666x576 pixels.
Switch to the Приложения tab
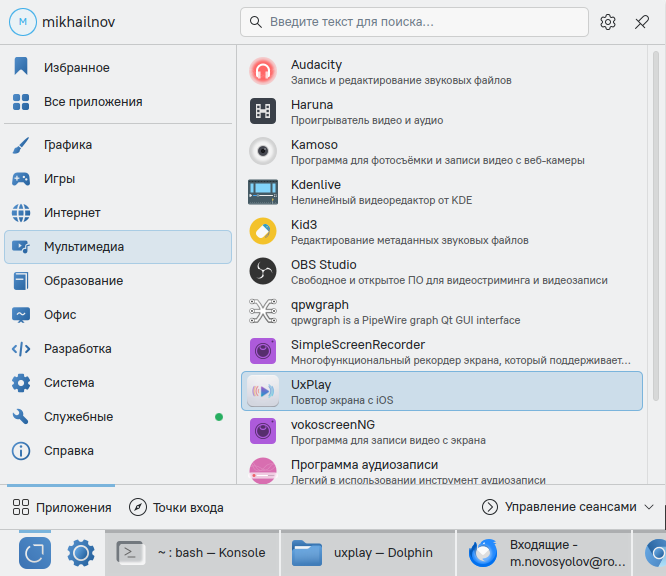coord(62,507)
